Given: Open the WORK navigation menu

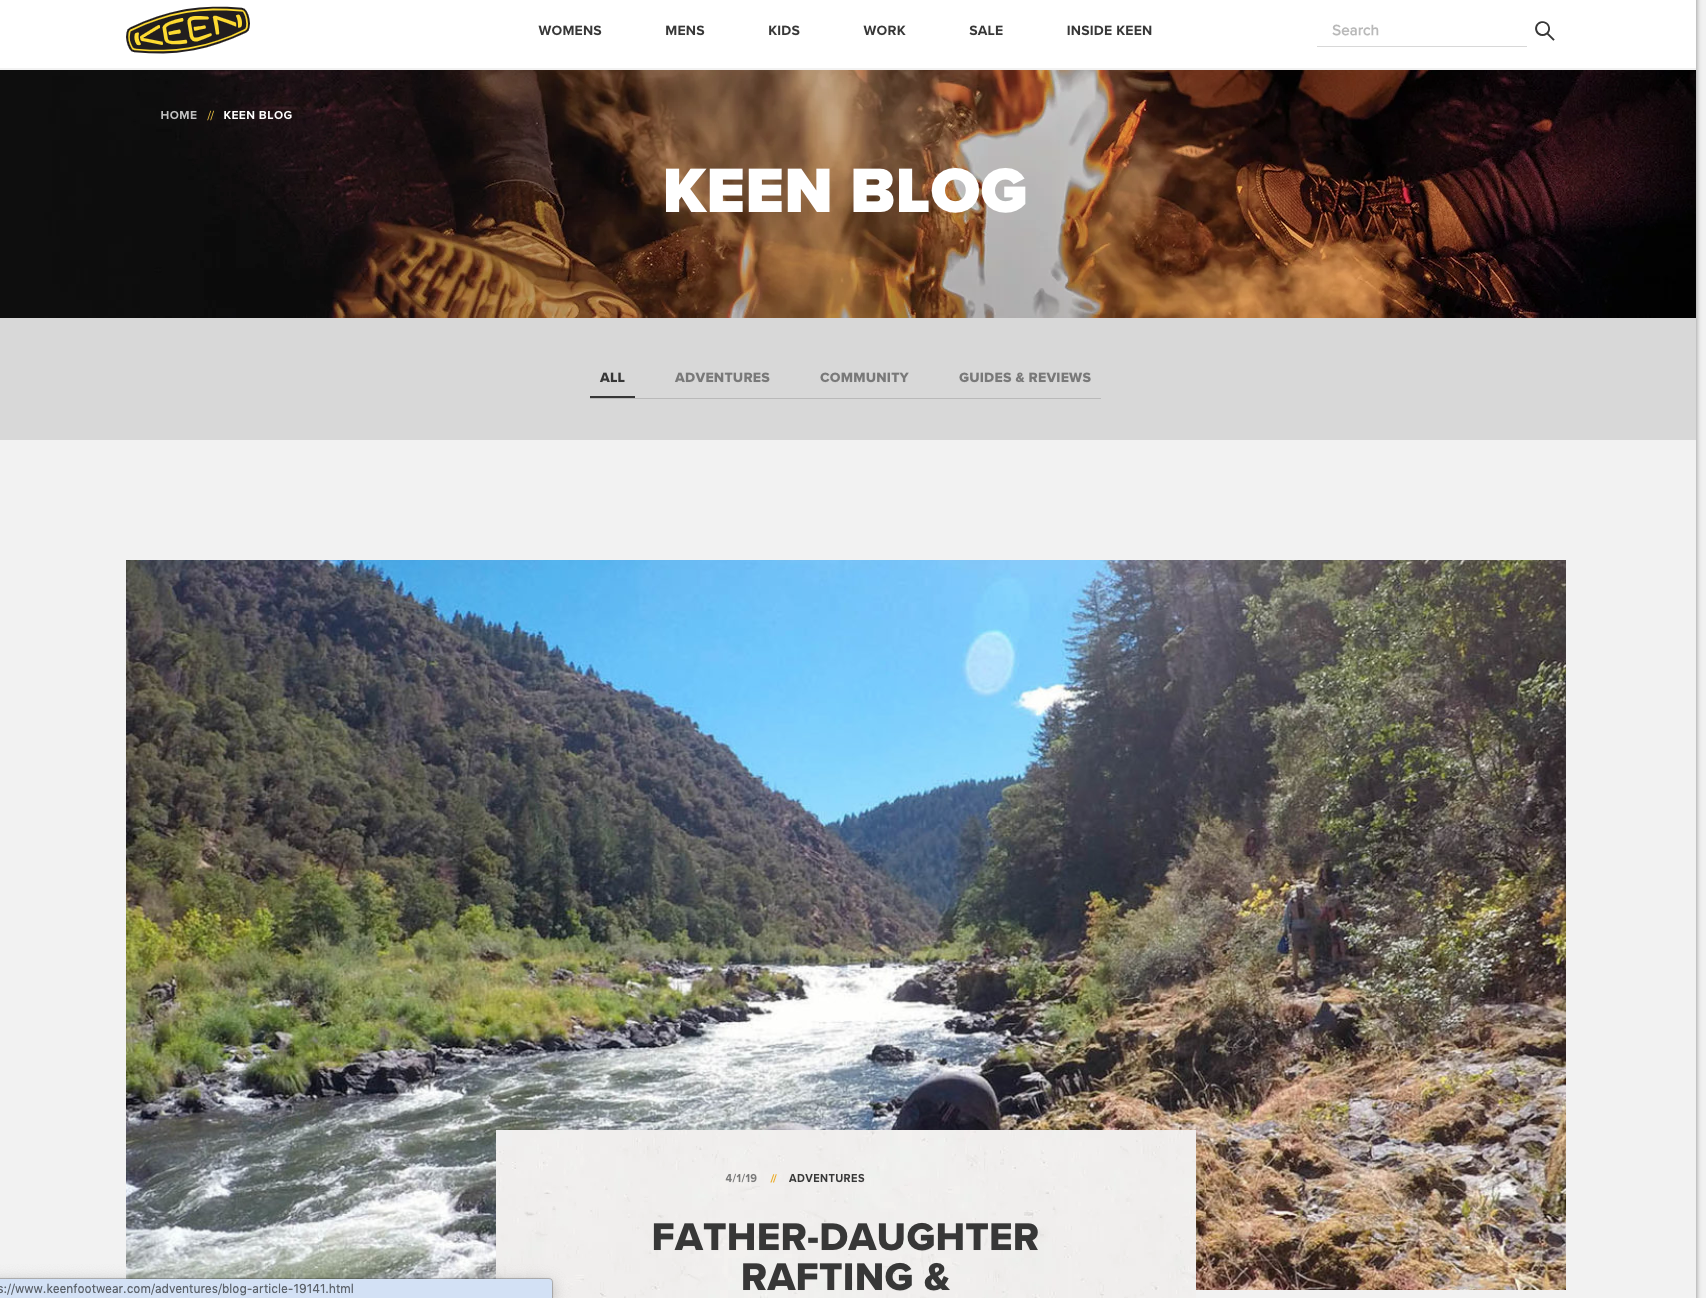Looking at the screenshot, I should click(884, 30).
